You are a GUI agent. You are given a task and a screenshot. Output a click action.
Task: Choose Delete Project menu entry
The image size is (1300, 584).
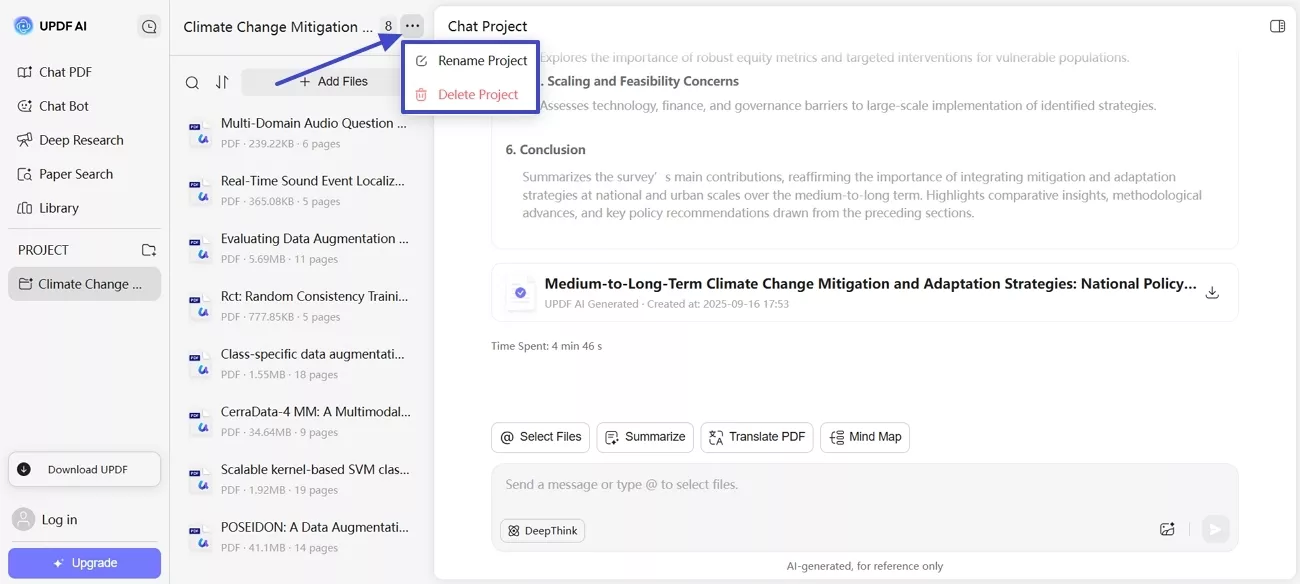point(471,95)
